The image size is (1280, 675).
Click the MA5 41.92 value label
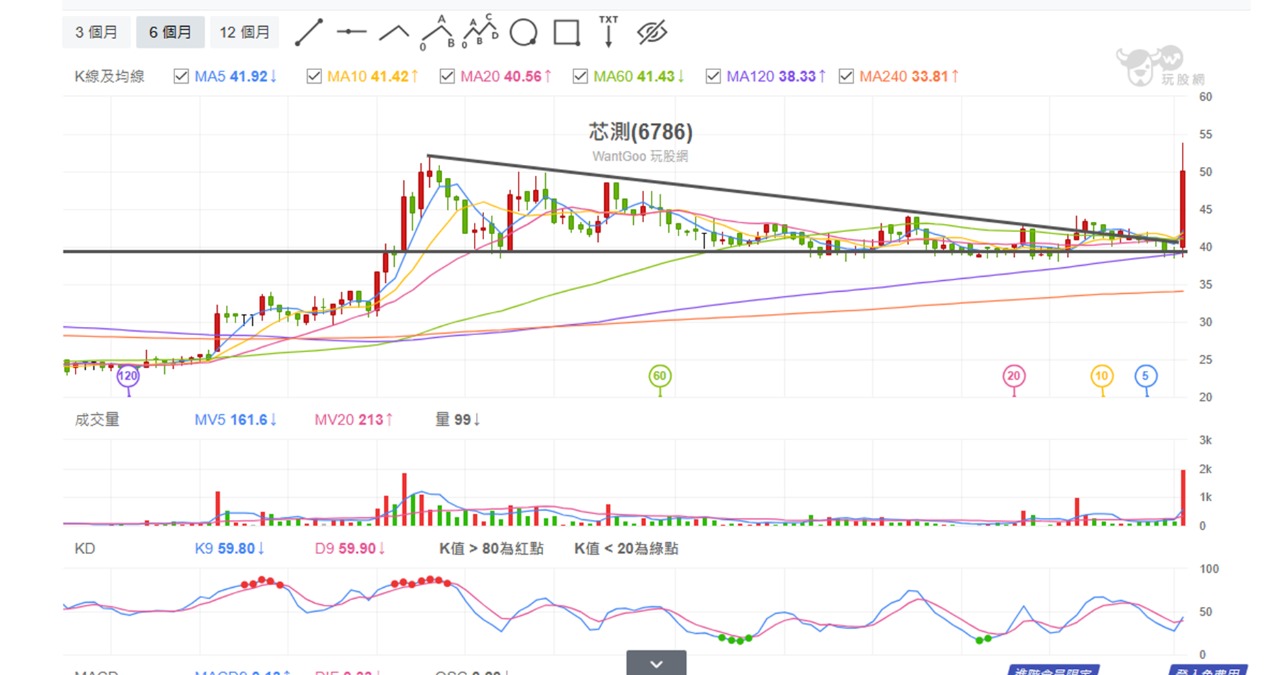tap(236, 76)
